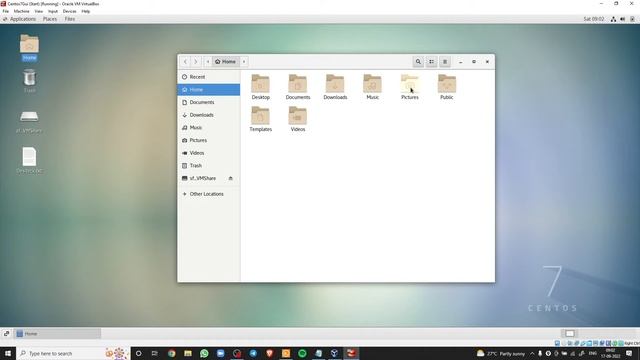
Task: Select the Public folder icon
Action: (x=447, y=84)
